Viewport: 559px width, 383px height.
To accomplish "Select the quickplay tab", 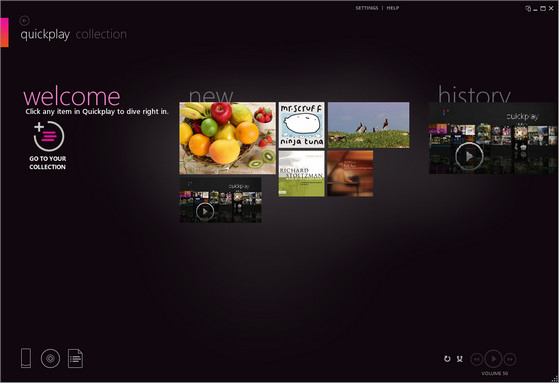I will click(45, 35).
